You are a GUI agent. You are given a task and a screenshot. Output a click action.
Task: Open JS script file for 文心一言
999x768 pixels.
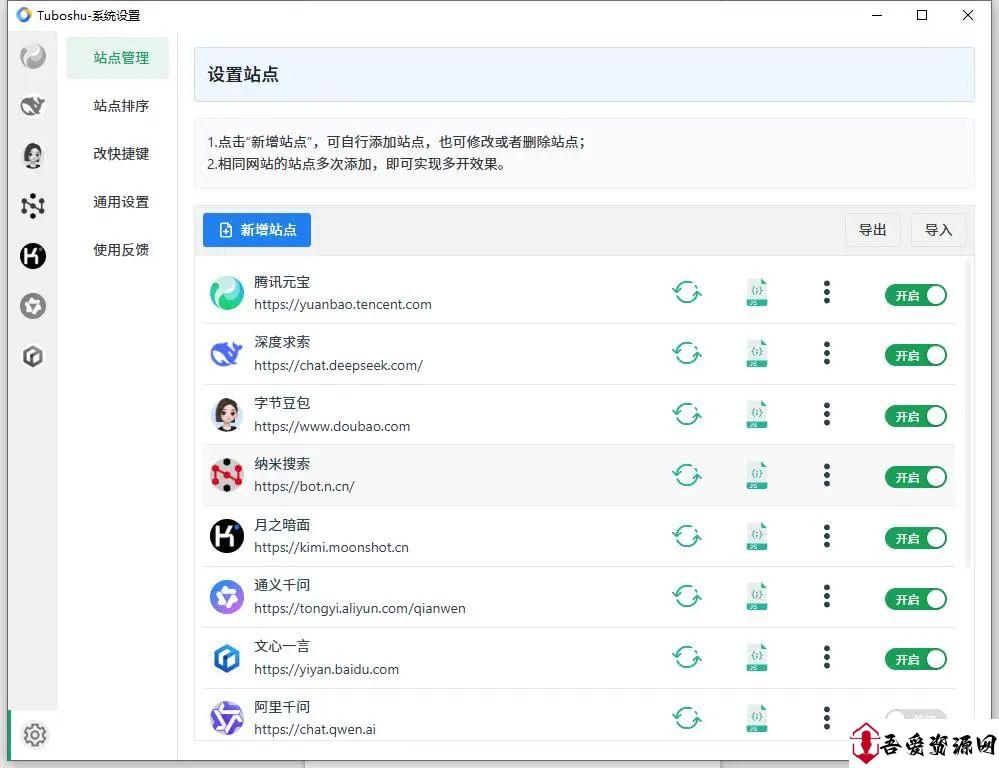tap(757, 657)
